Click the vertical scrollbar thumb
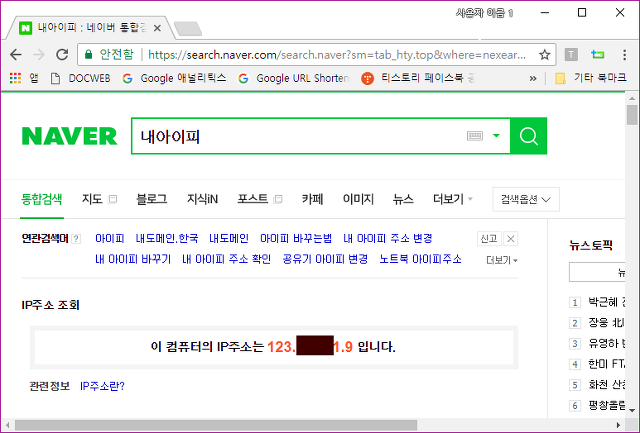This screenshot has width=640, height=433. tap(632, 115)
